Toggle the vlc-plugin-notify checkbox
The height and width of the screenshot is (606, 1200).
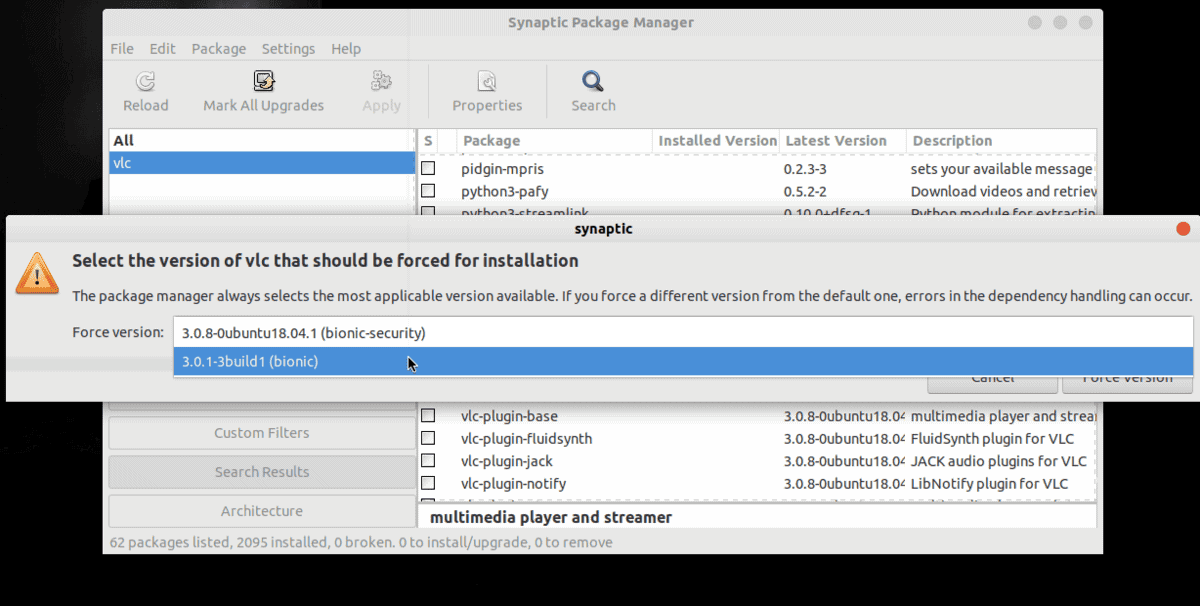428,484
